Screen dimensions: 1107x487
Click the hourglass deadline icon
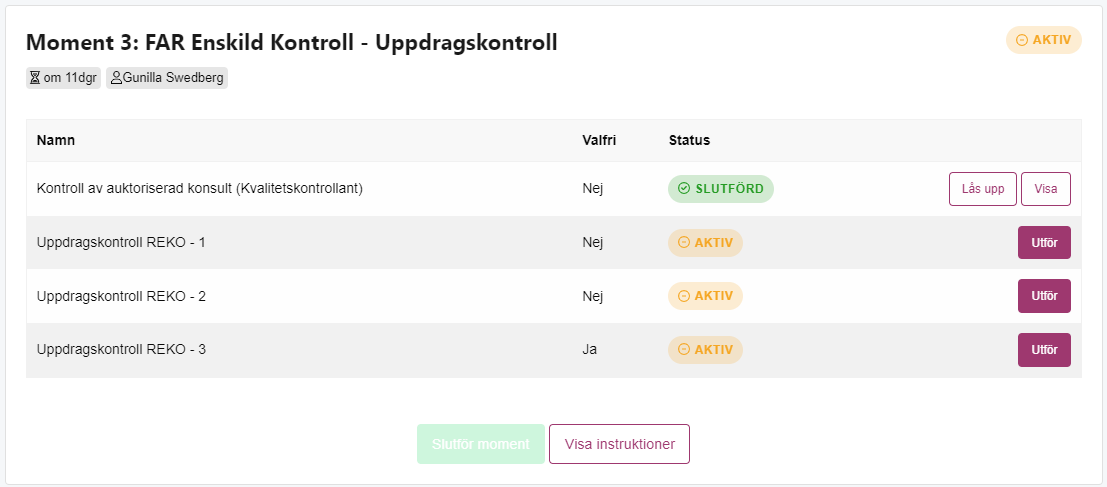click(35, 78)
